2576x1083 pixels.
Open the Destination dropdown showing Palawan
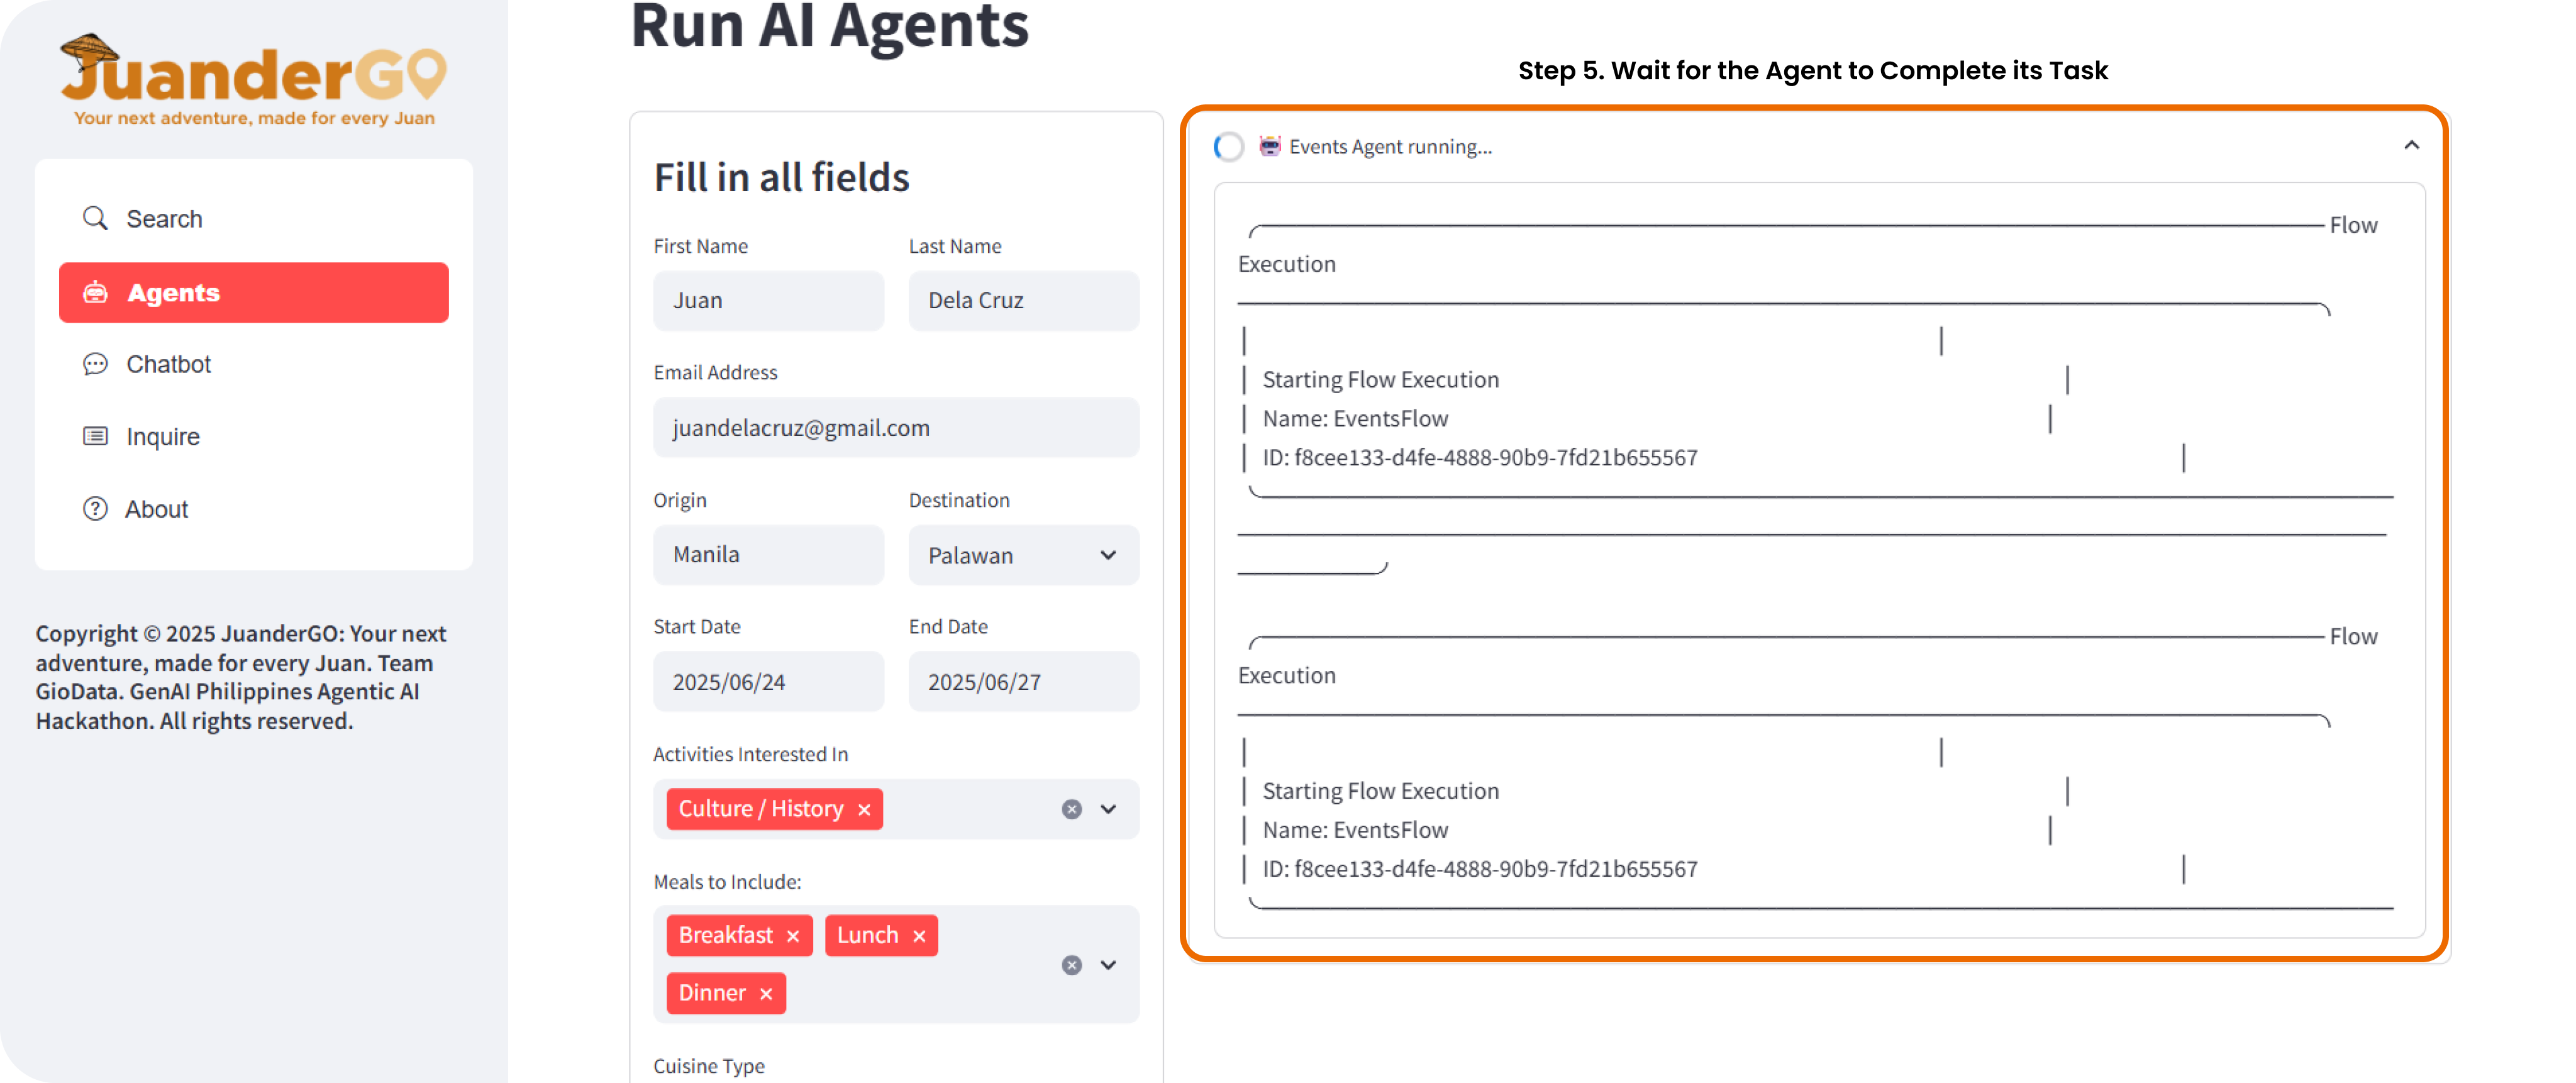[x=1023, y=555]
